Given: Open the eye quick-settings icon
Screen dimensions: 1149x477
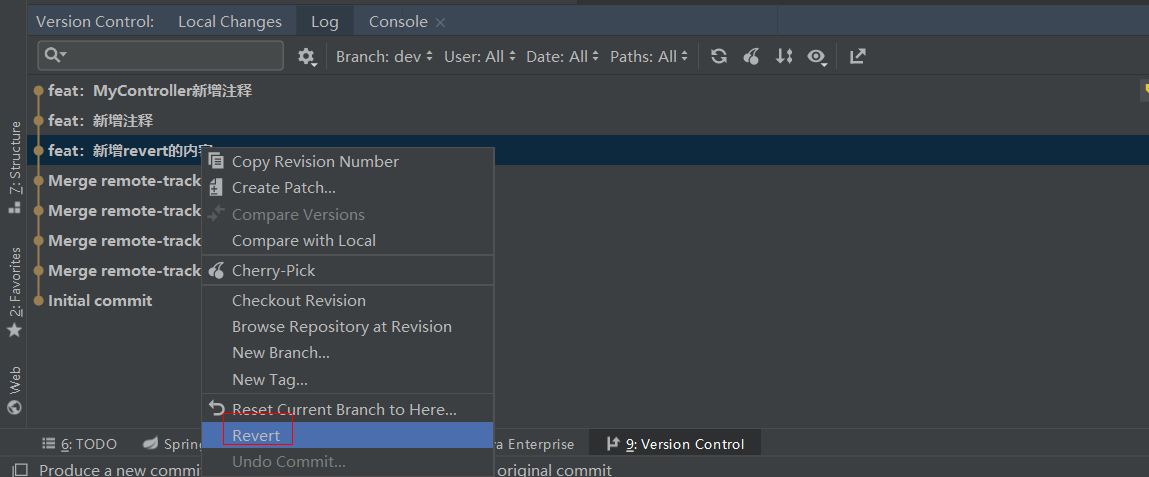Looking at the screenshot, I should (x=818, y=57).
